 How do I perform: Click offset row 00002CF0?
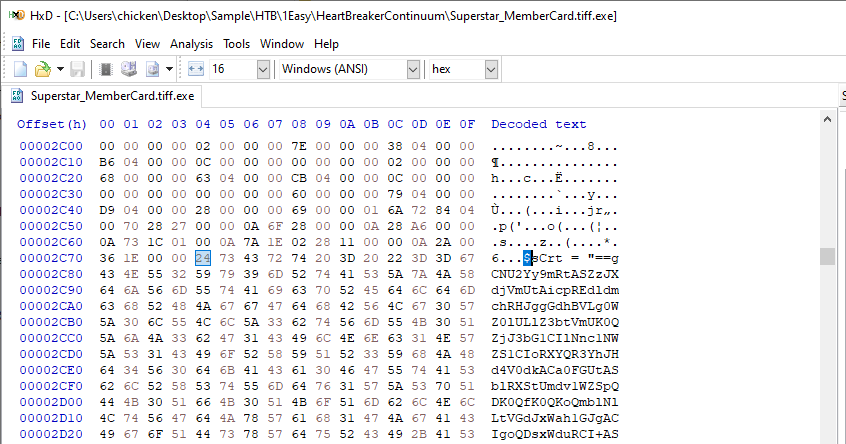click(51, 386)
